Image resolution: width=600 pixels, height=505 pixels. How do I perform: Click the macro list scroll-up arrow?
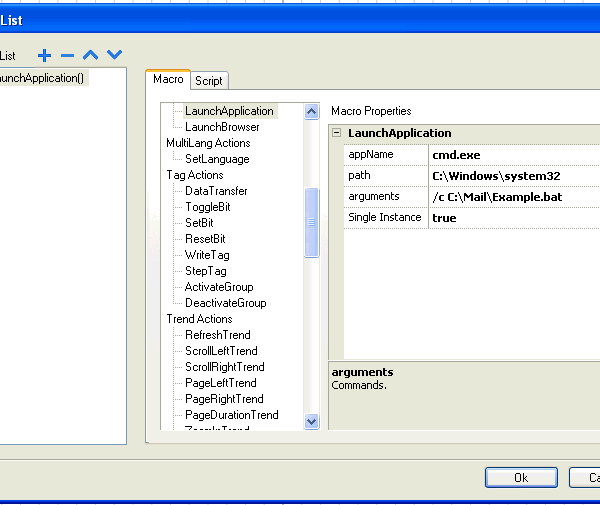tap(312, 112)
